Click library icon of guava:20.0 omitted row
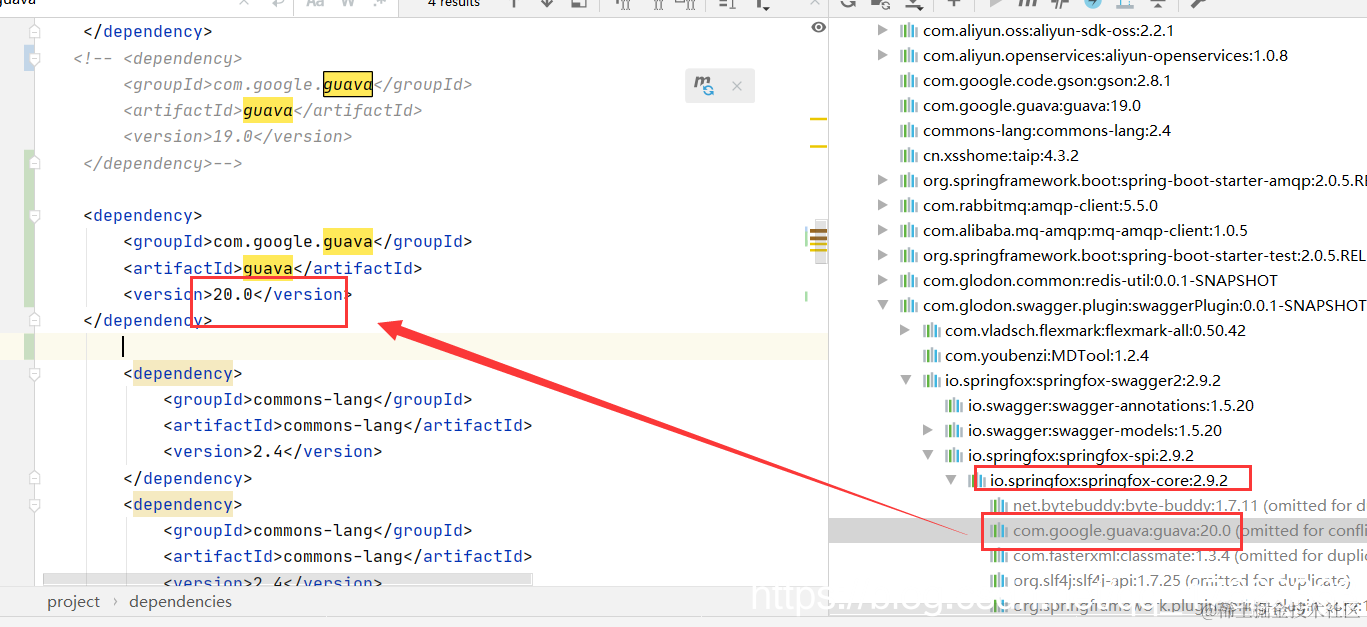 (x=998, y=531)
